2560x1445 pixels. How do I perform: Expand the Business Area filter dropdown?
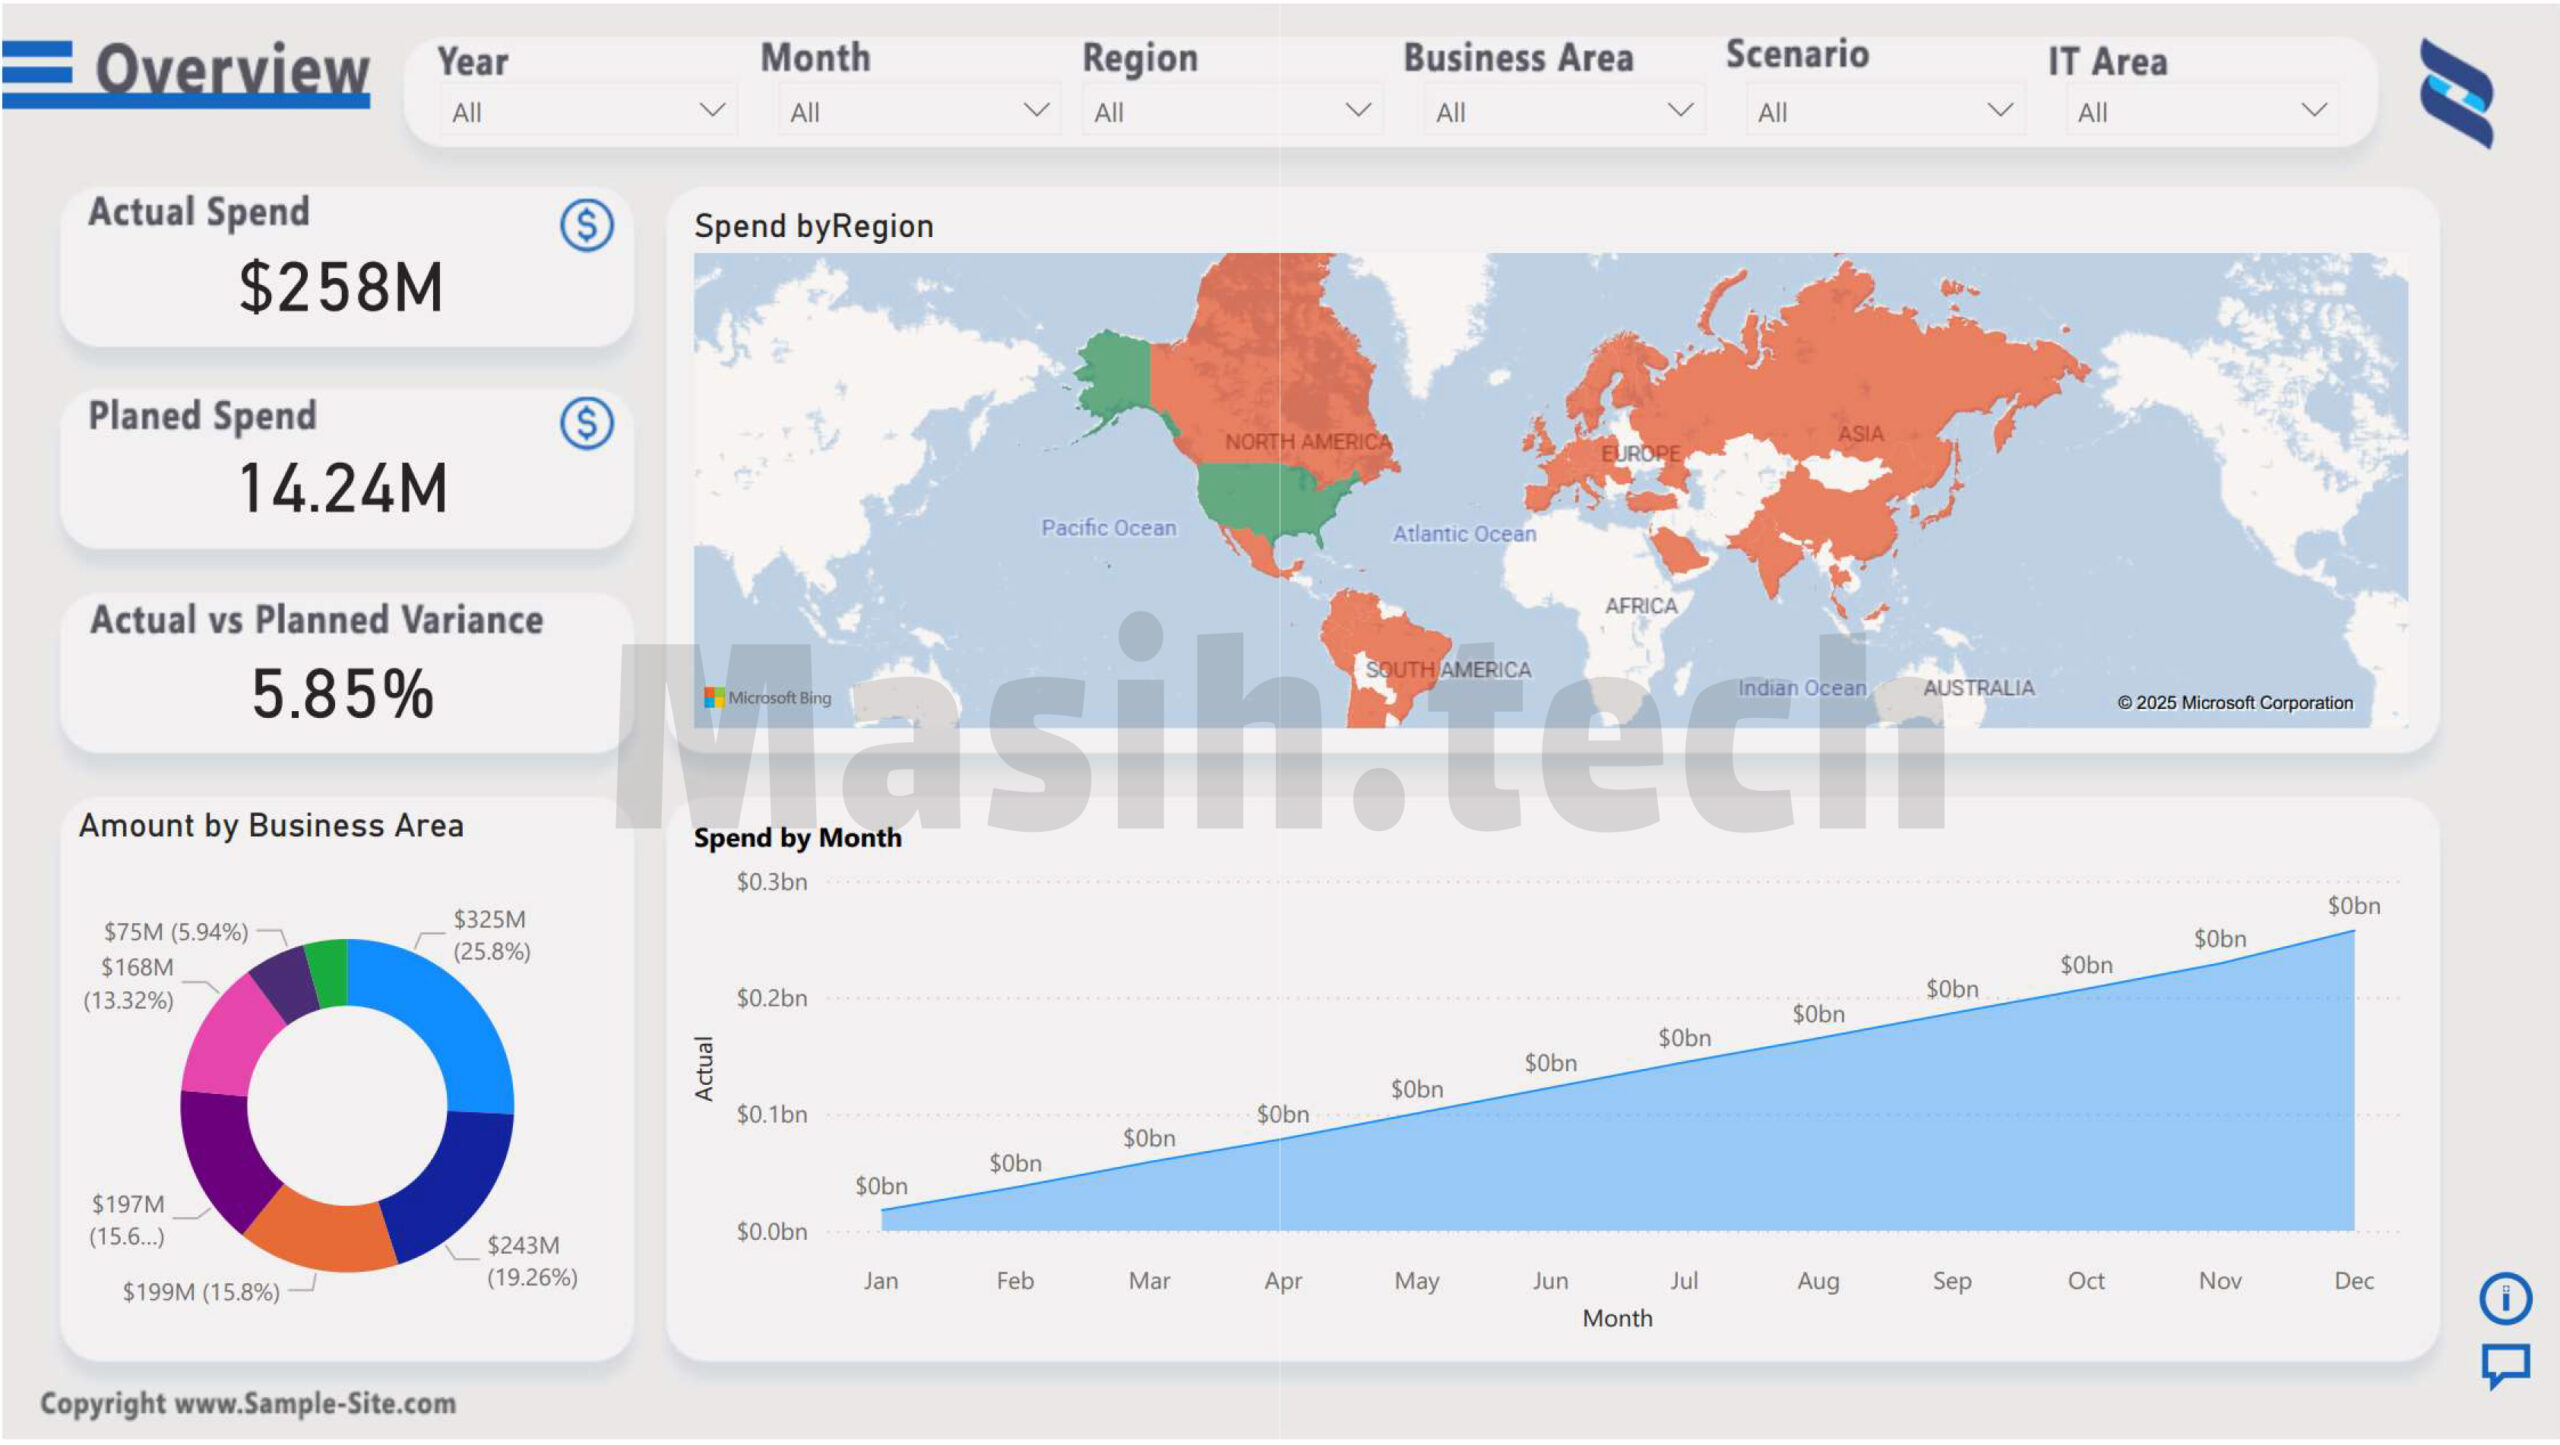click(1564, 111)
